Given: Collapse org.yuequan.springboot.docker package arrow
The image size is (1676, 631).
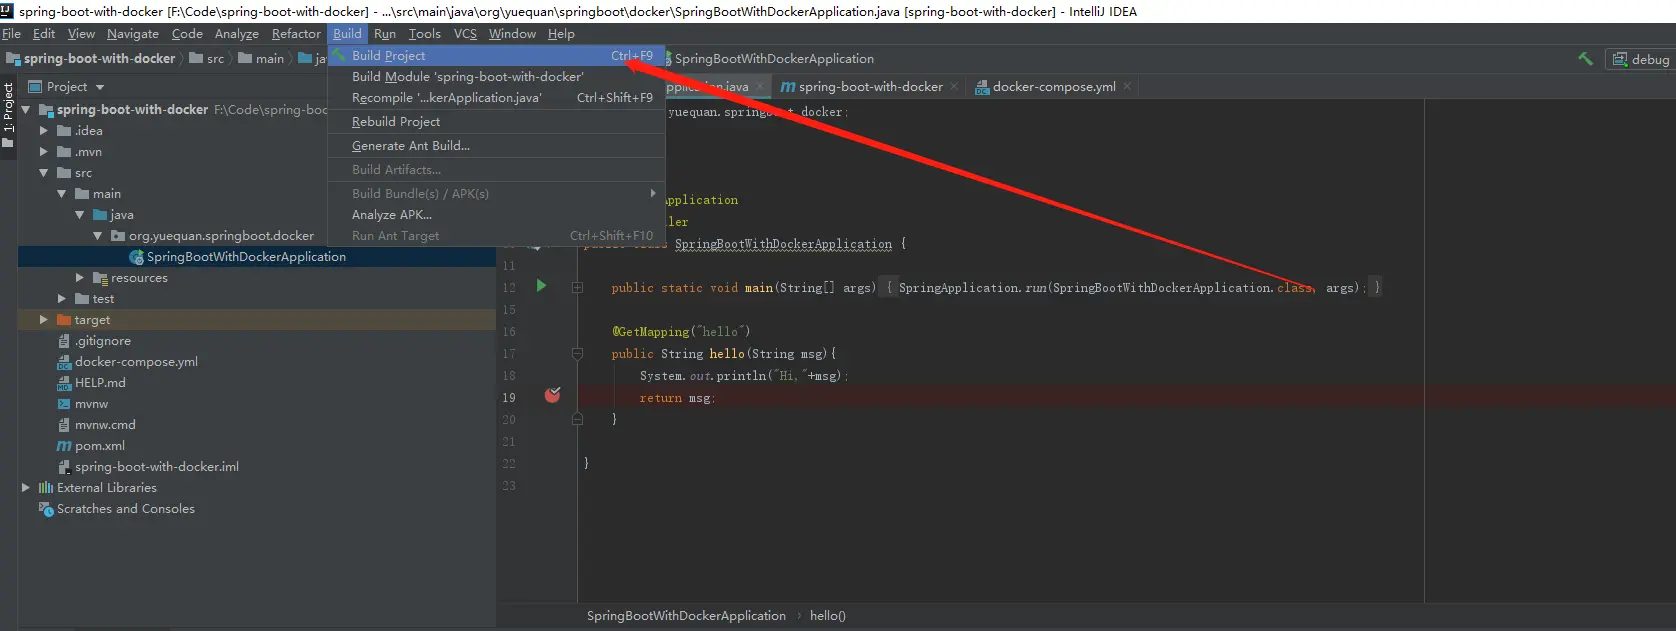Looking at the screenshot, I should [x=97, y=236].
